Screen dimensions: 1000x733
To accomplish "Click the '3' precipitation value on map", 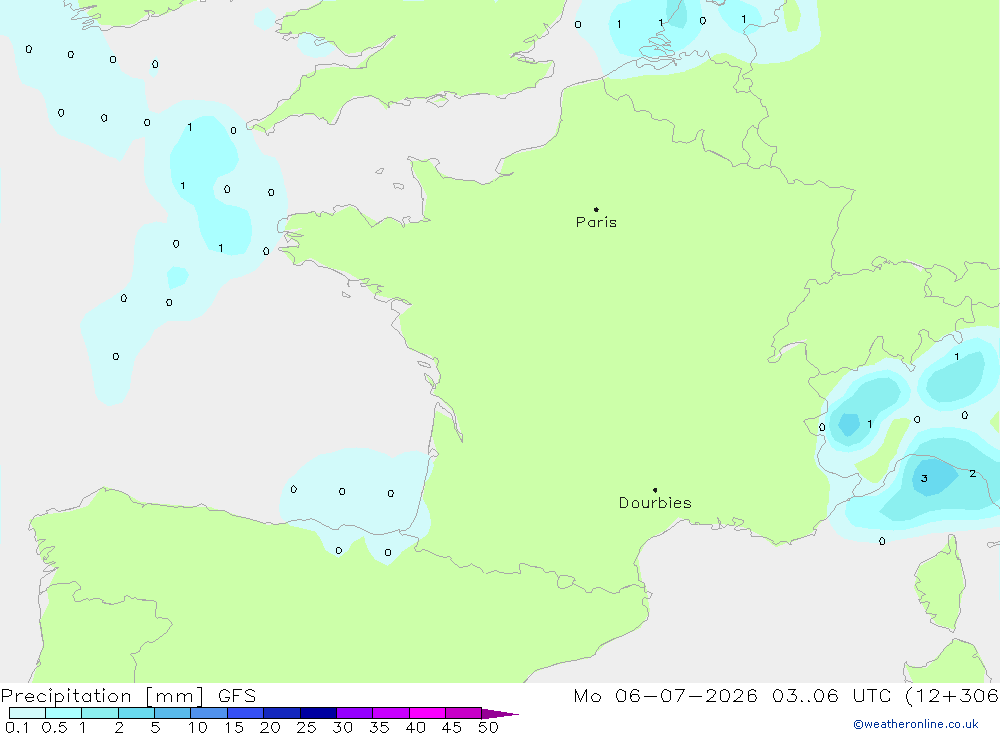I will click(x=924, y=478).
